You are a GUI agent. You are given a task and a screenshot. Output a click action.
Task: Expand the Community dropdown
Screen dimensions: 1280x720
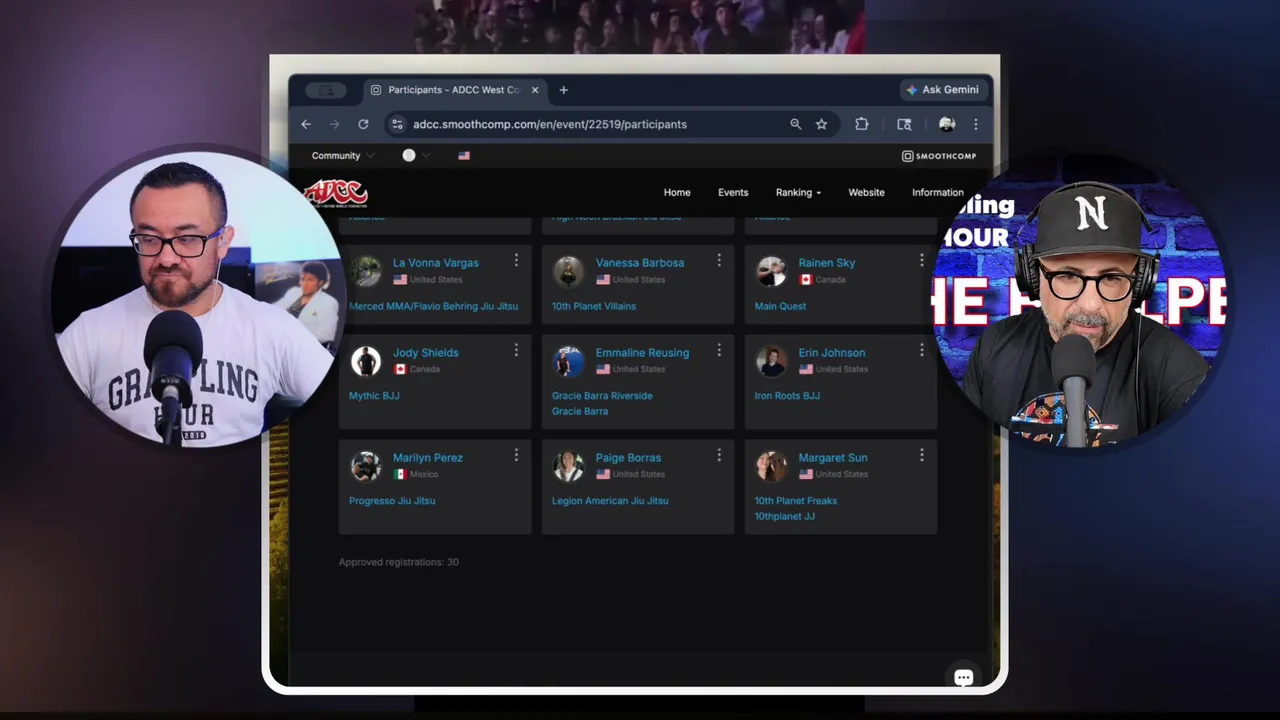pyautogui.click(x=342, y=156)
